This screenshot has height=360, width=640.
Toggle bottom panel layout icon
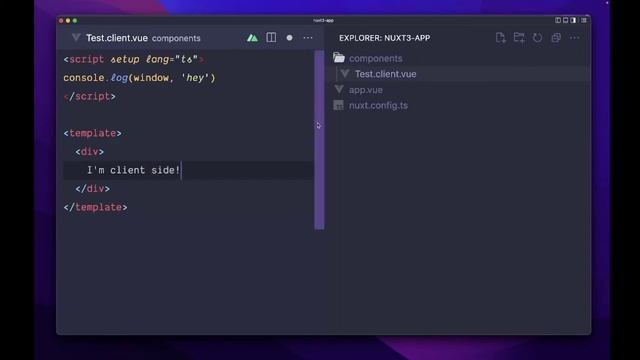(x=565, y=20)
